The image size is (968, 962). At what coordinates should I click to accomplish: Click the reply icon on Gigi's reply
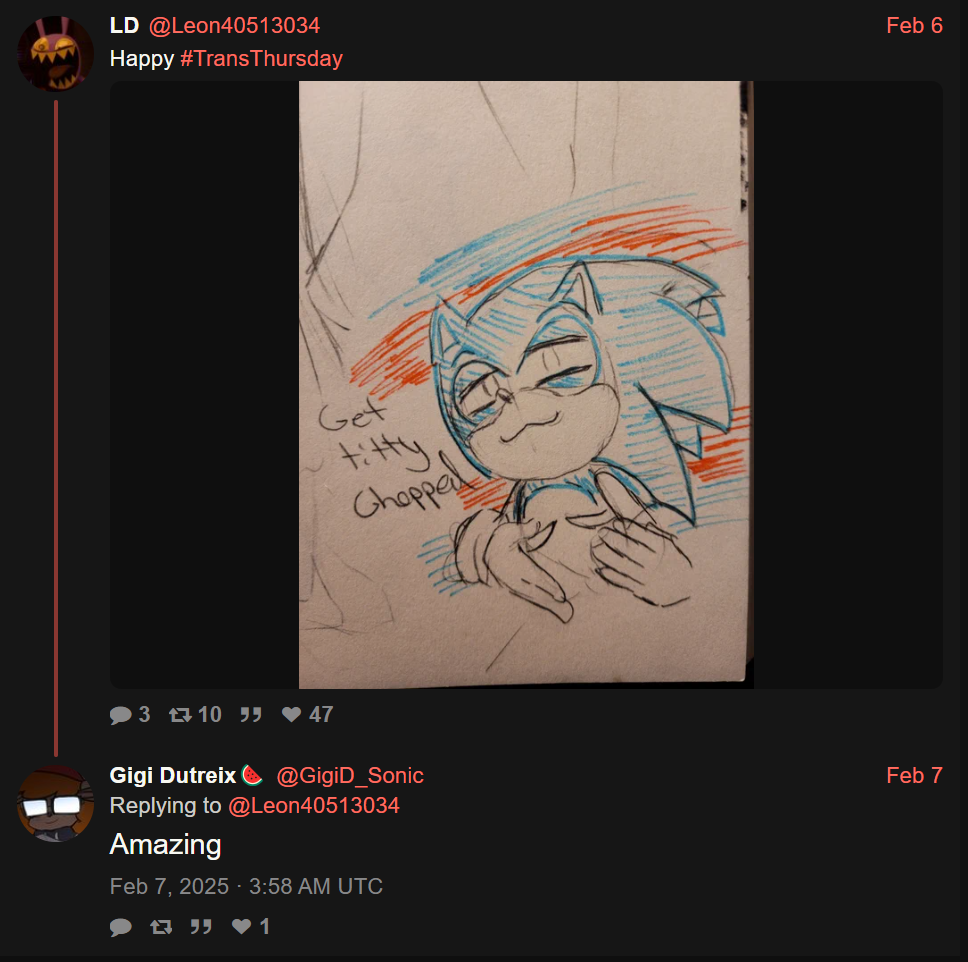pos(120,927)
